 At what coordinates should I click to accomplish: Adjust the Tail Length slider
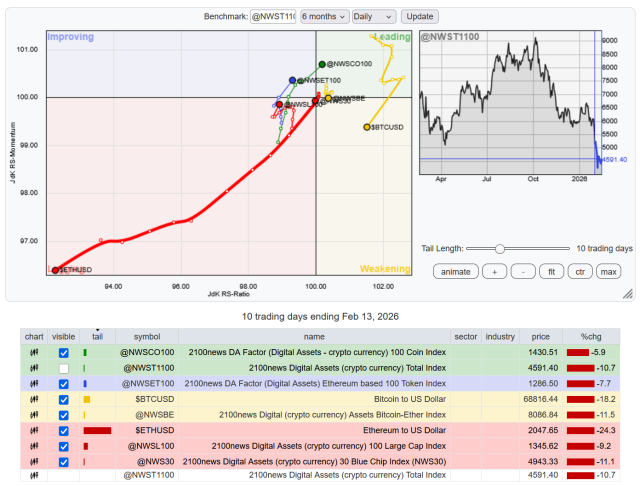pos(500,248)
